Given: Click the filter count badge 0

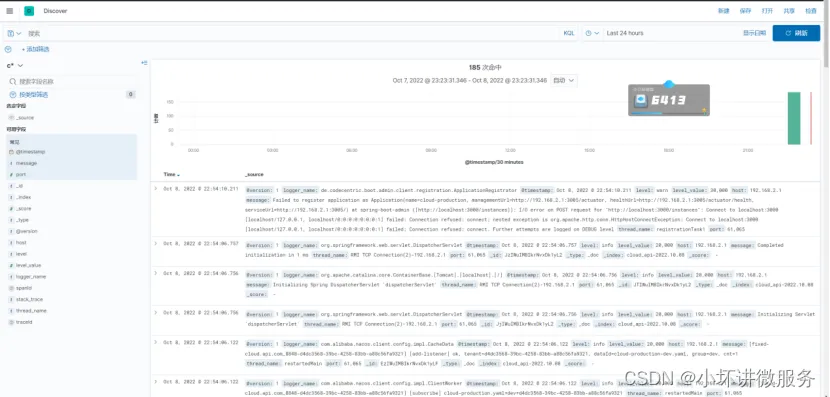Looking at the screenshot, I should [130, 95].
